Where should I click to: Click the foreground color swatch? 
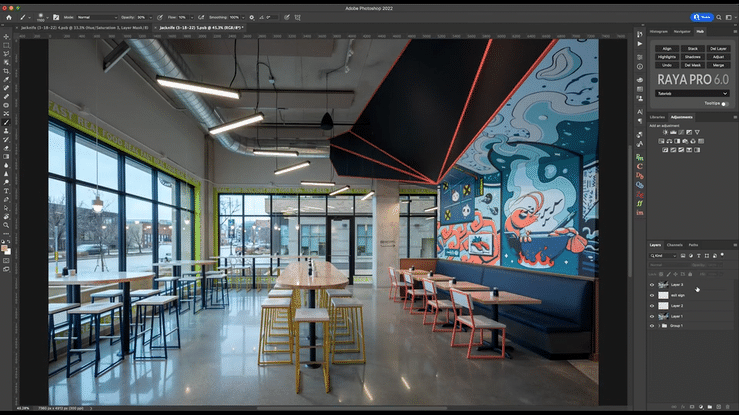click(4, 248)
